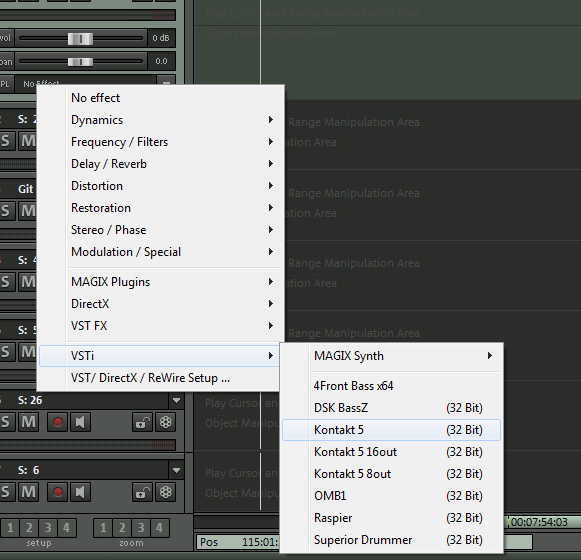Open the gear settings icon on track S: 26
Viewport: 581px width, 560px height.
pyautogui.click(x=165, y=422)
